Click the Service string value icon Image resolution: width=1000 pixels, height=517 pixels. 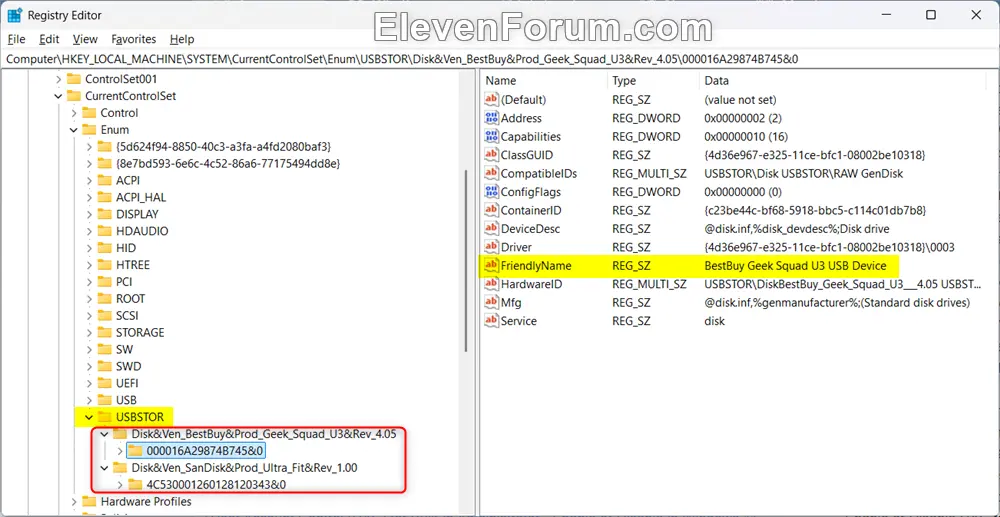[492, 321]
